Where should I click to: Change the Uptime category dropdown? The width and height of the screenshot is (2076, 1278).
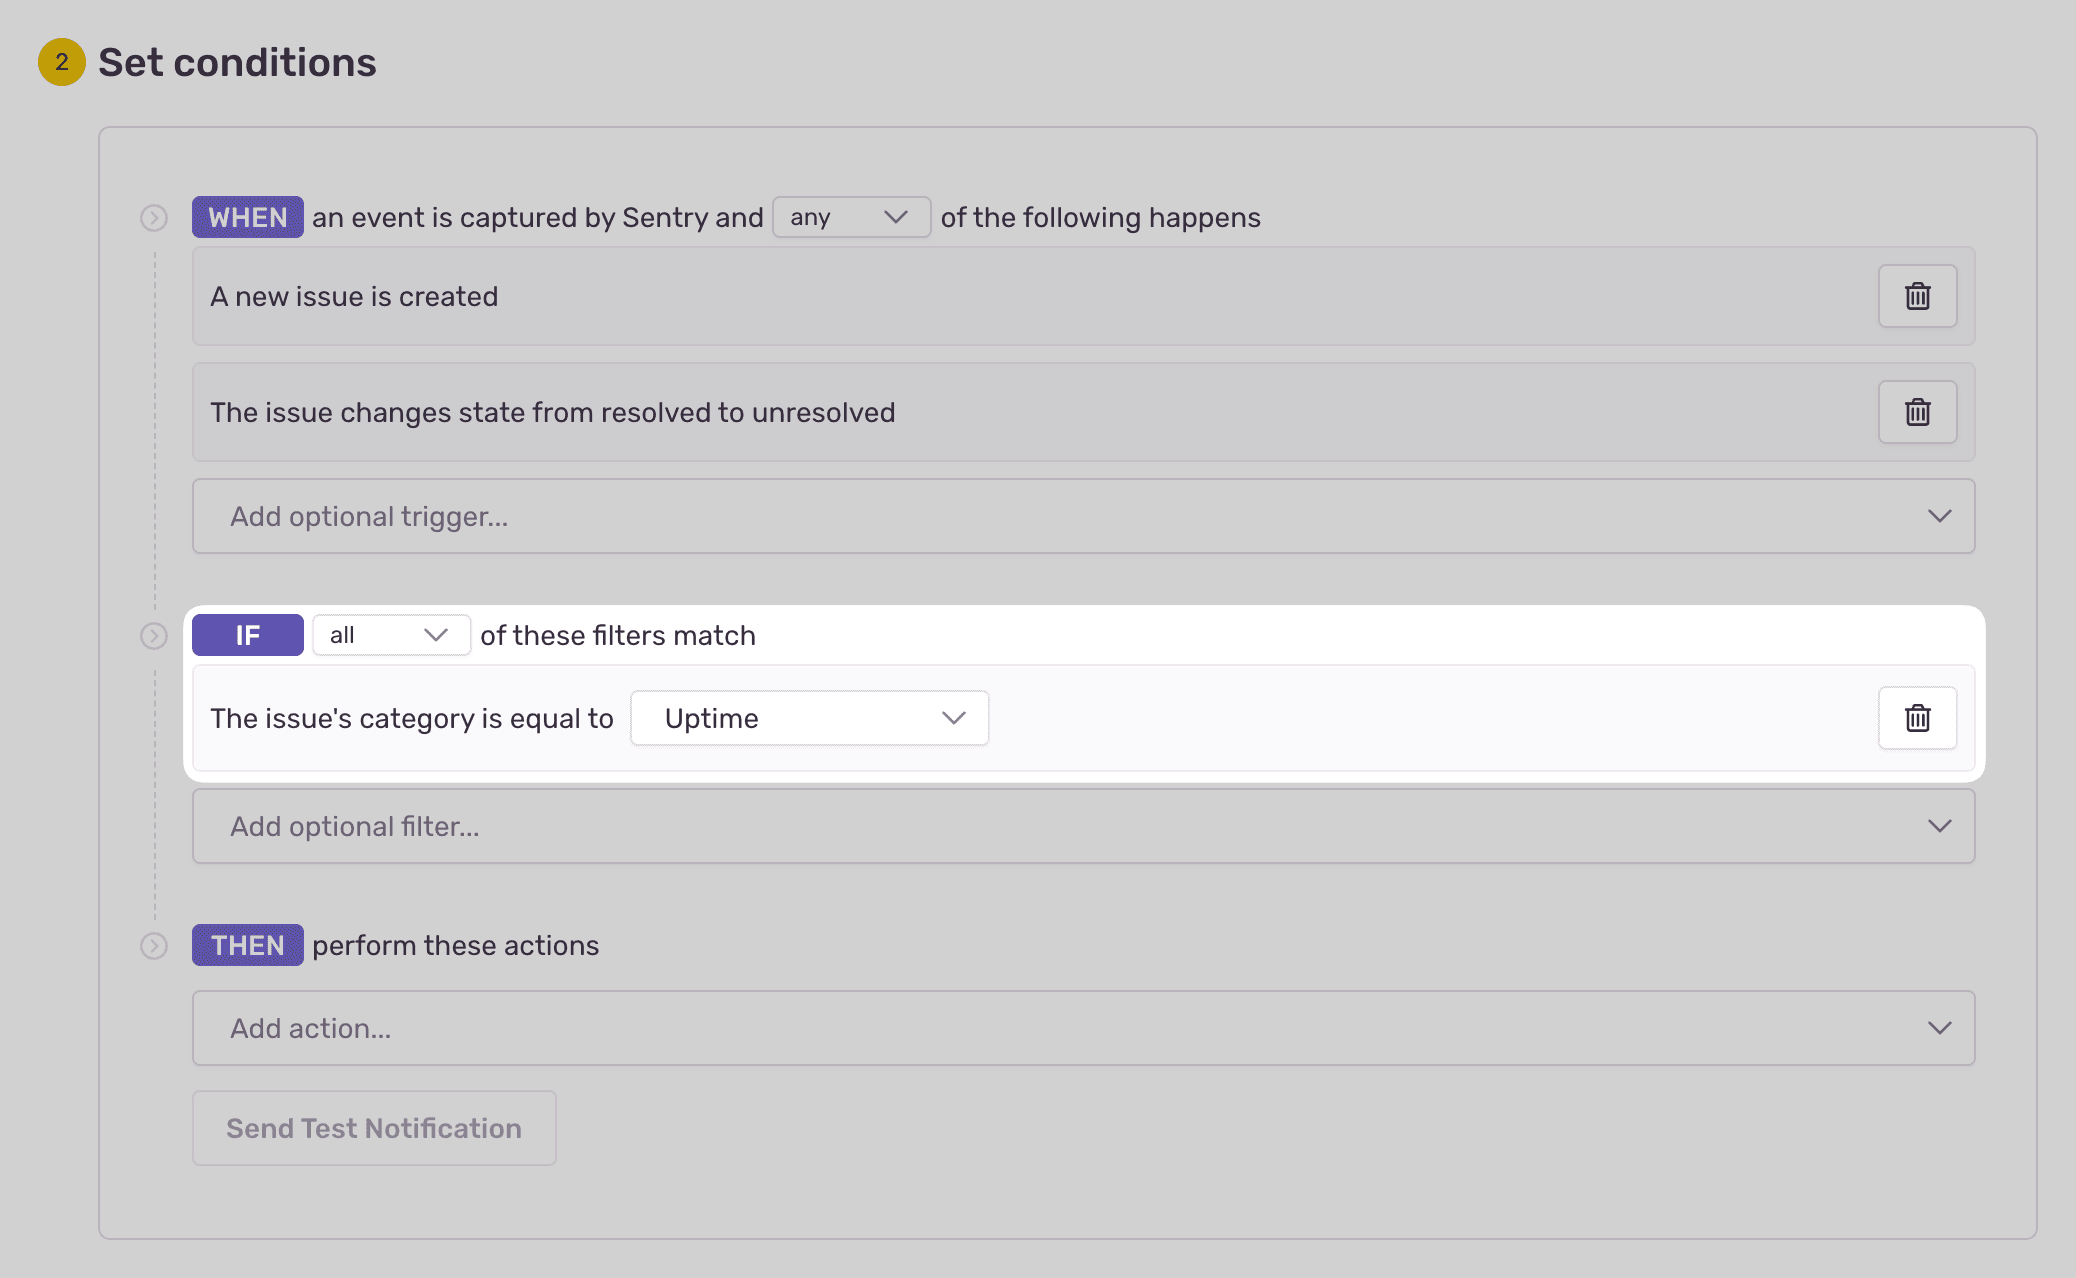[x=809, y=717]
